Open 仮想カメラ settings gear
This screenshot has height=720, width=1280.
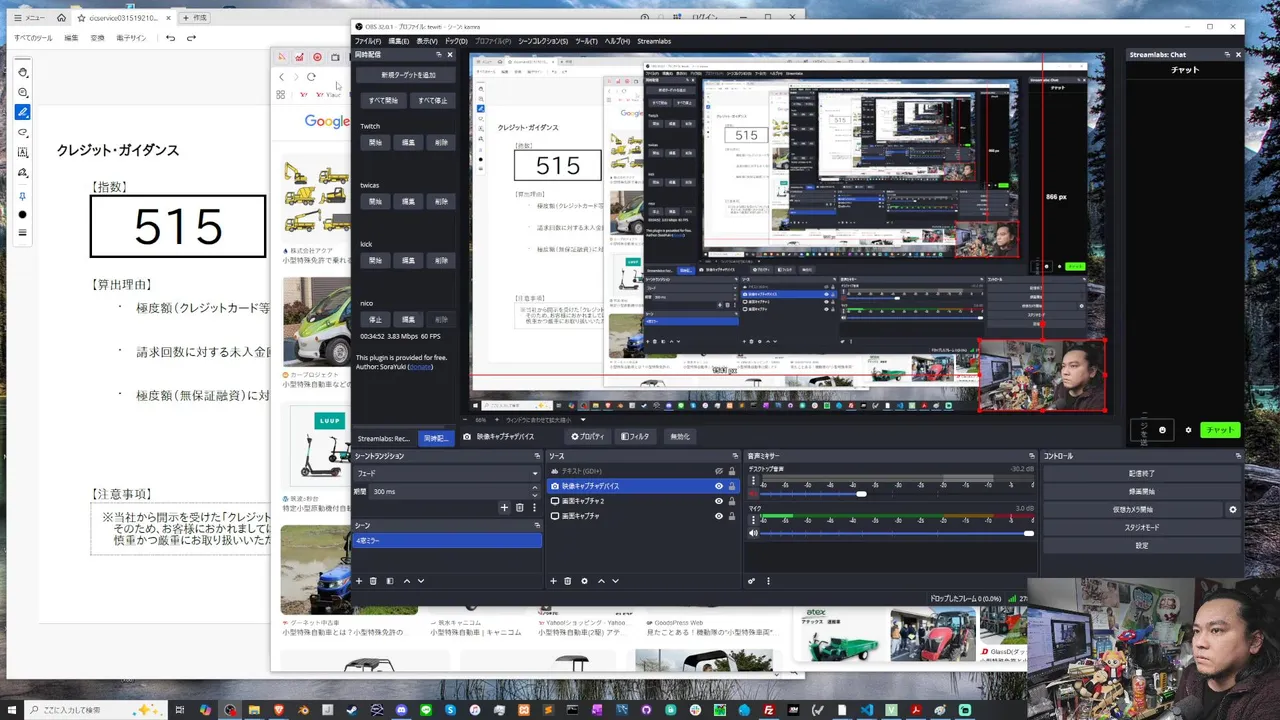(1233, 509)
